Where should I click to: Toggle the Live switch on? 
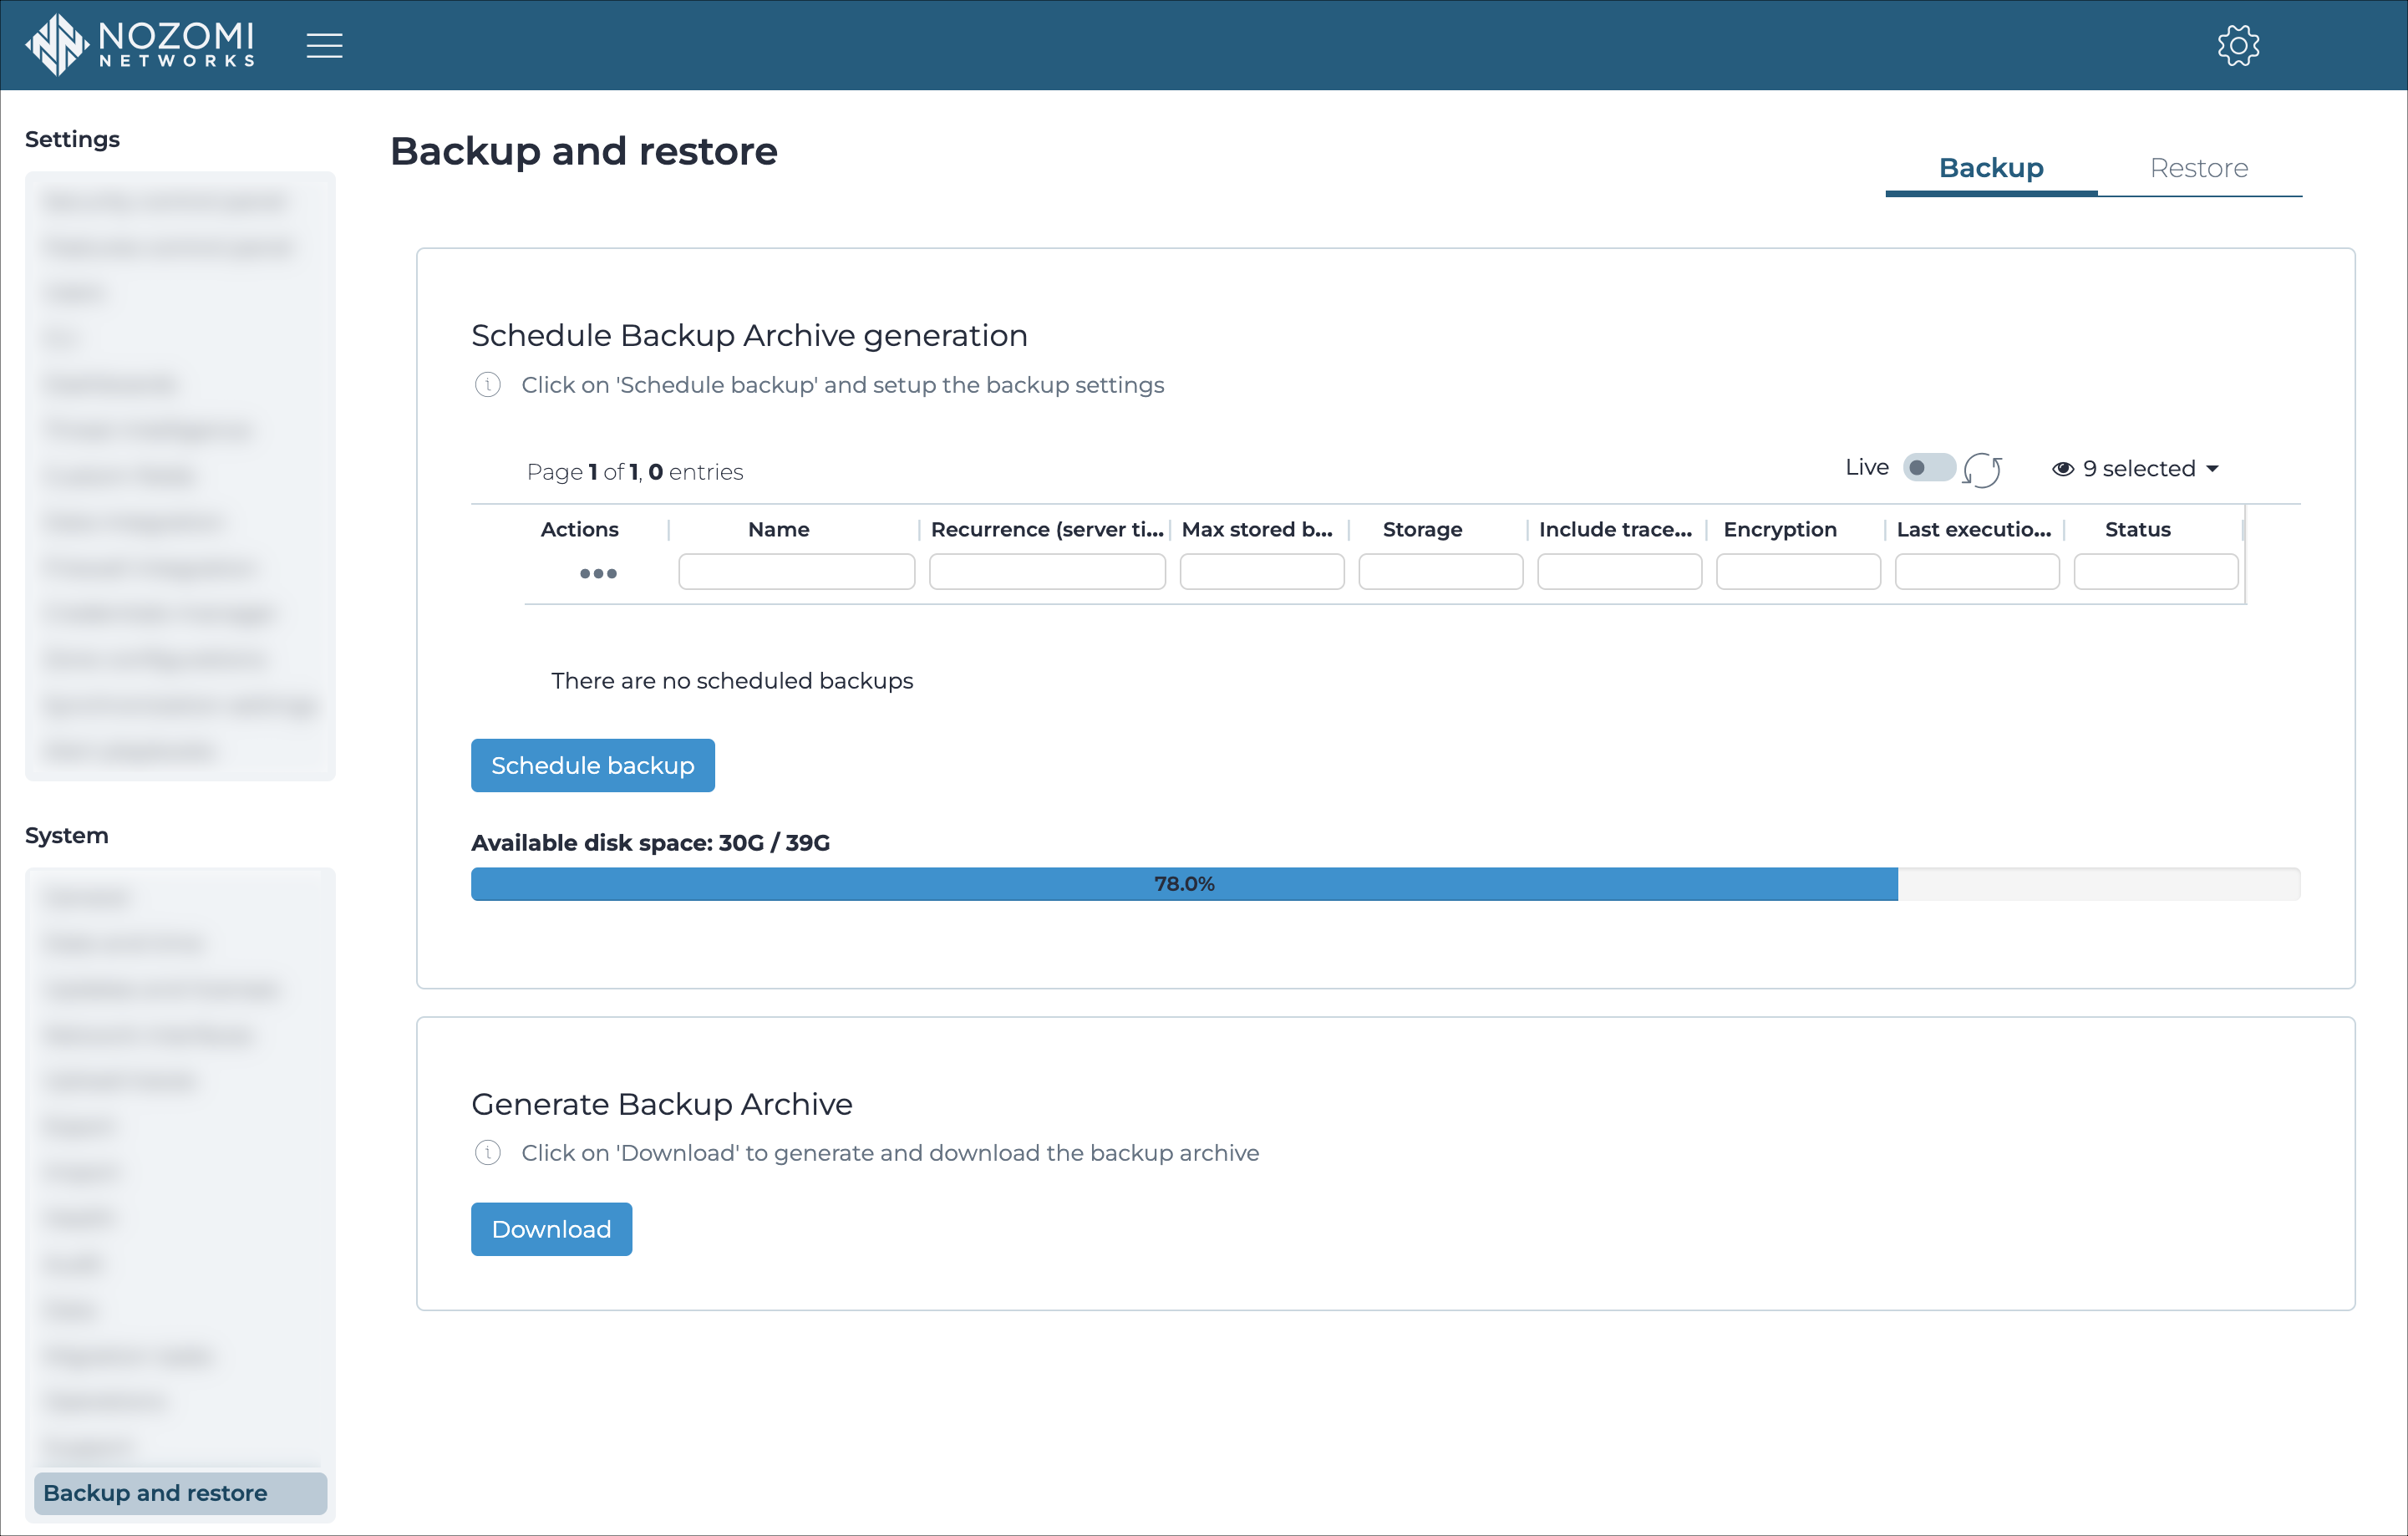click(1925, 467)
